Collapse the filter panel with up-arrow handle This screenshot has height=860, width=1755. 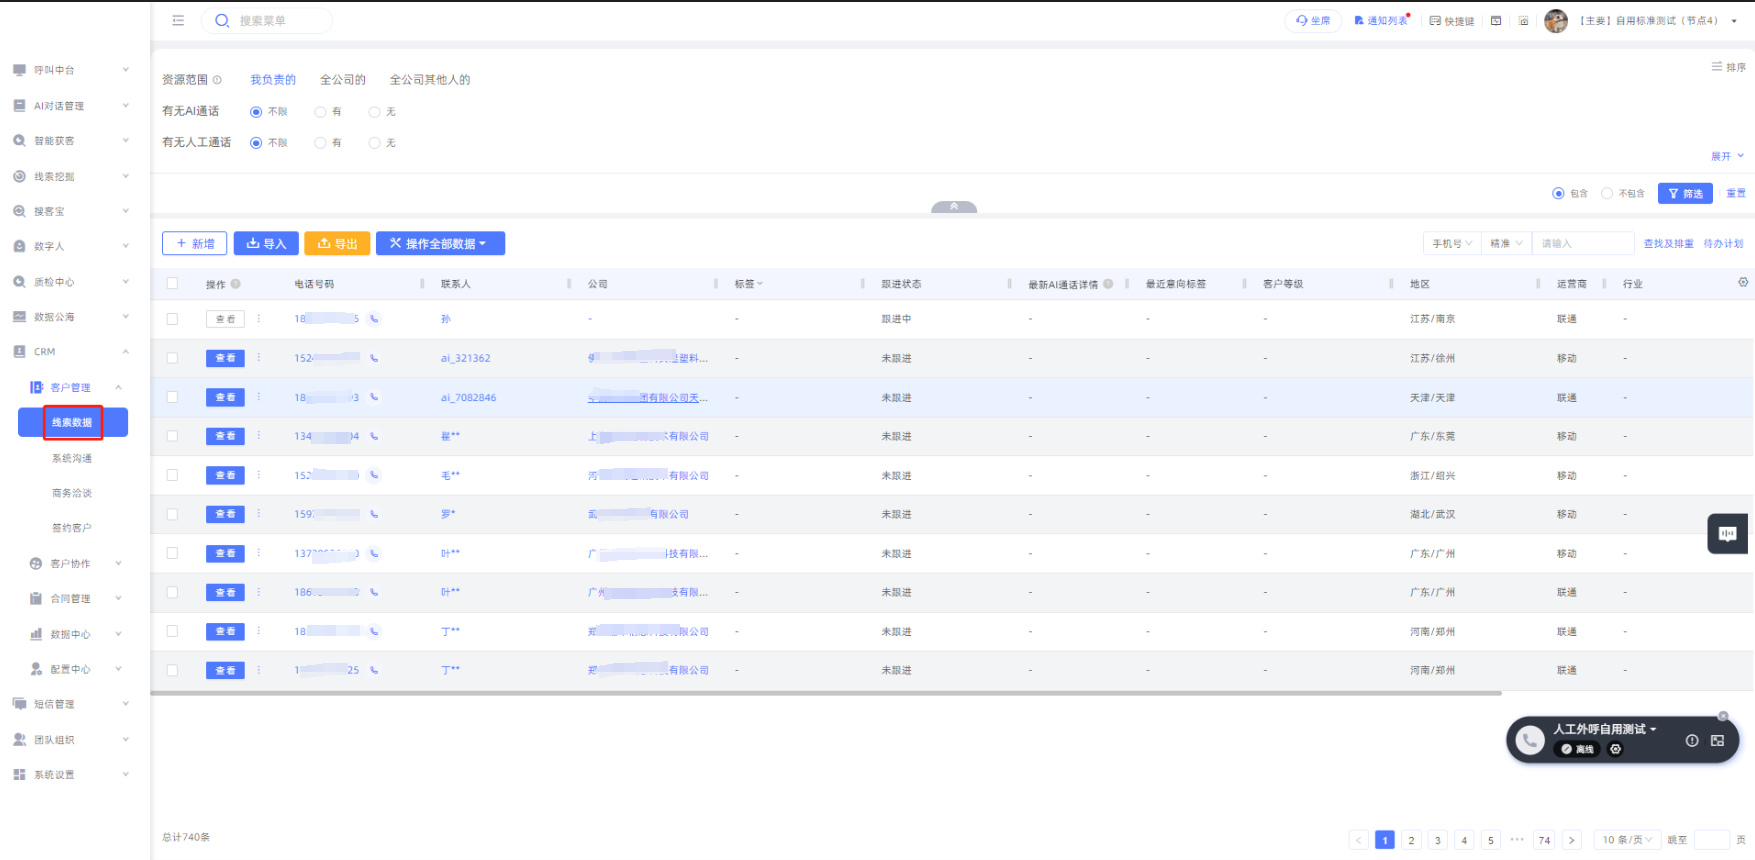pyautogui.click(x=953, y=207)
